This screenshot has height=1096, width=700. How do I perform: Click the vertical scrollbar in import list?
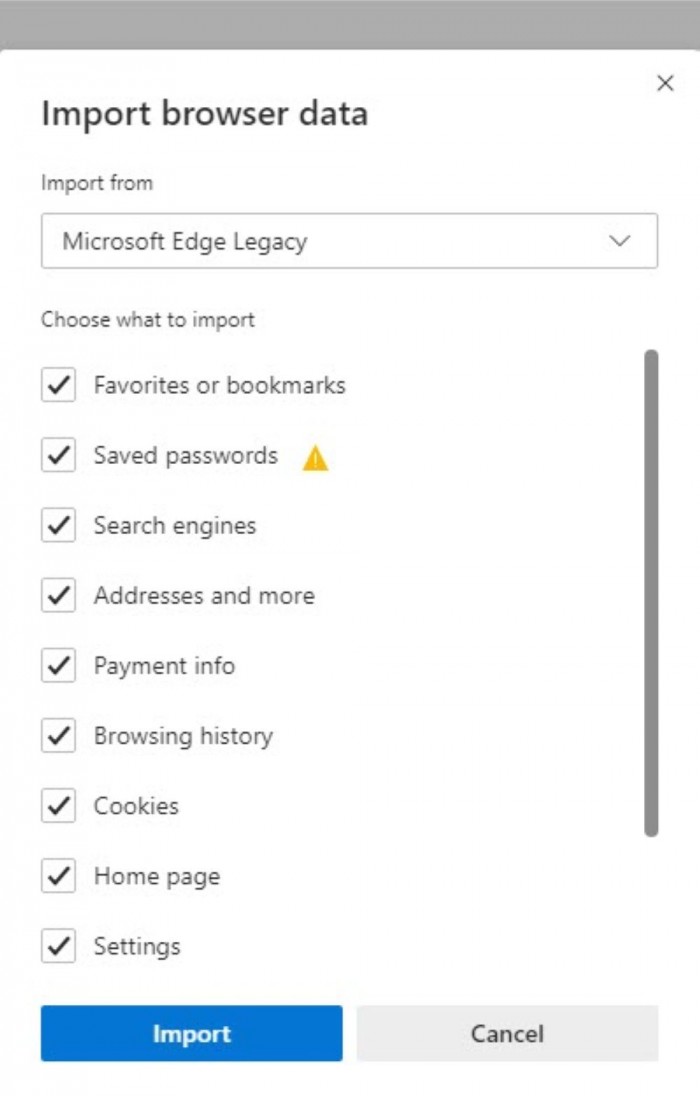point(651,592)
